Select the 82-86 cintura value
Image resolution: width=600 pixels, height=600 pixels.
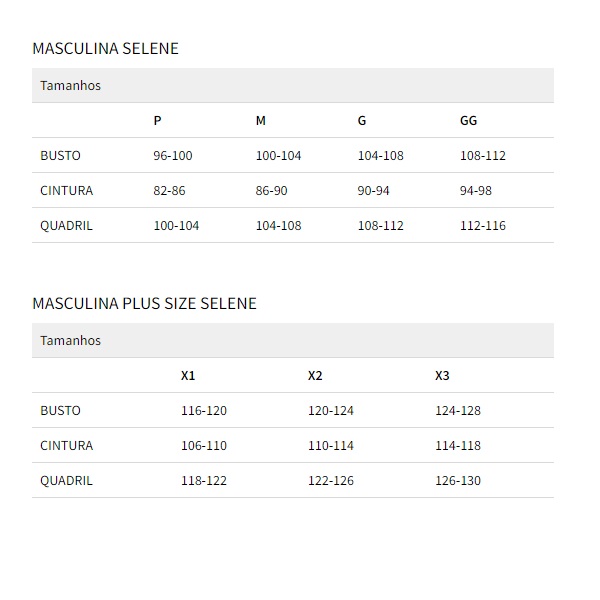pyautogui.click(x=169, y=191)
